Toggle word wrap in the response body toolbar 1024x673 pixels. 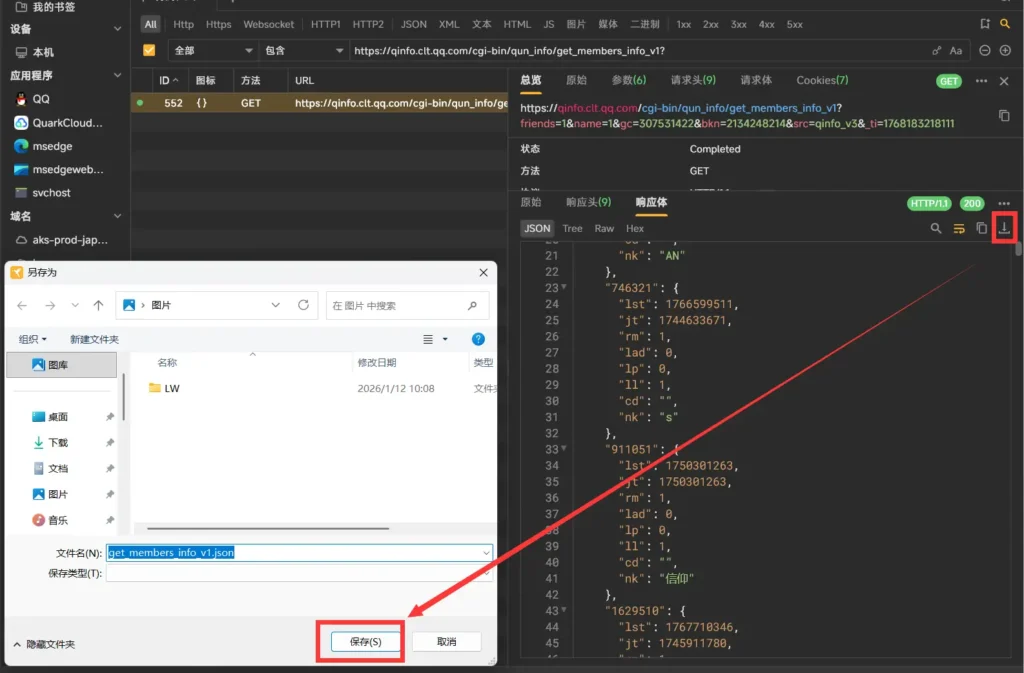click(x=959, y=228)
